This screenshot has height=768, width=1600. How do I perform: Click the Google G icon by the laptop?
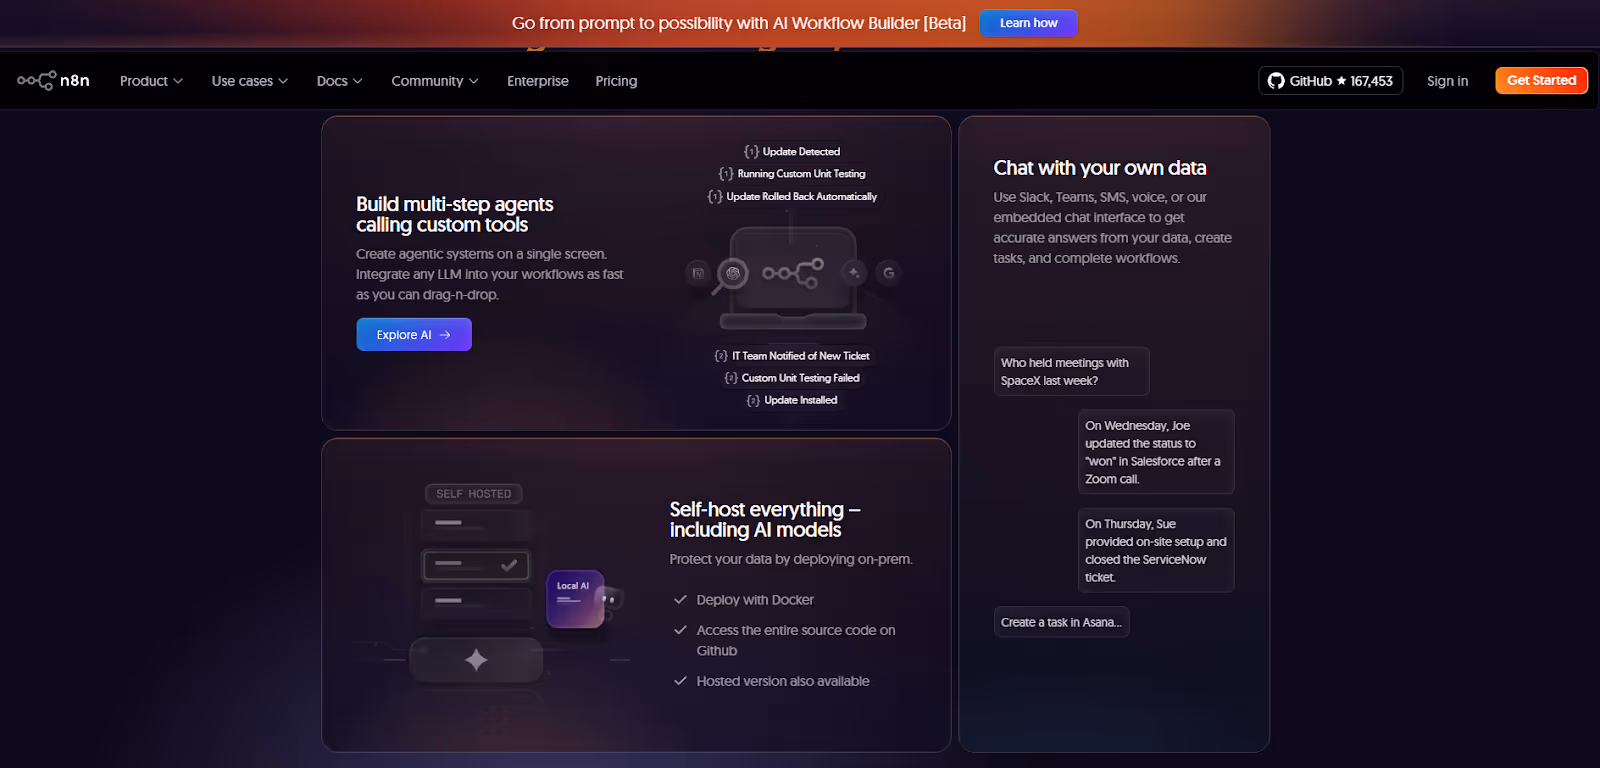(888, 272)
